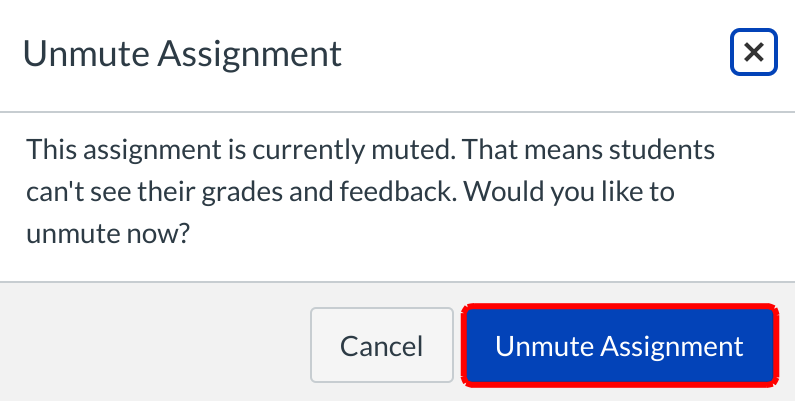Click the red-outlined Unmute Assignment button
795x401 pixels.
pyautogui.click(x=619, y=346)
